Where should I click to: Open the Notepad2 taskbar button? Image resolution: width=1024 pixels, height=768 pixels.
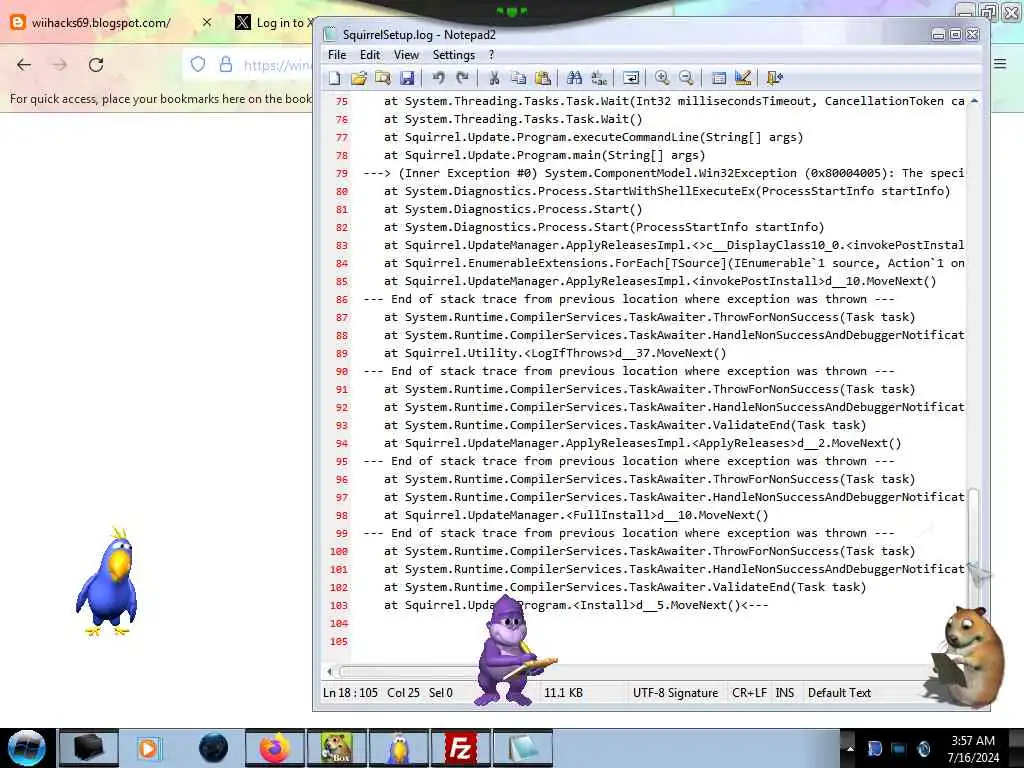[x=522, y=748]
